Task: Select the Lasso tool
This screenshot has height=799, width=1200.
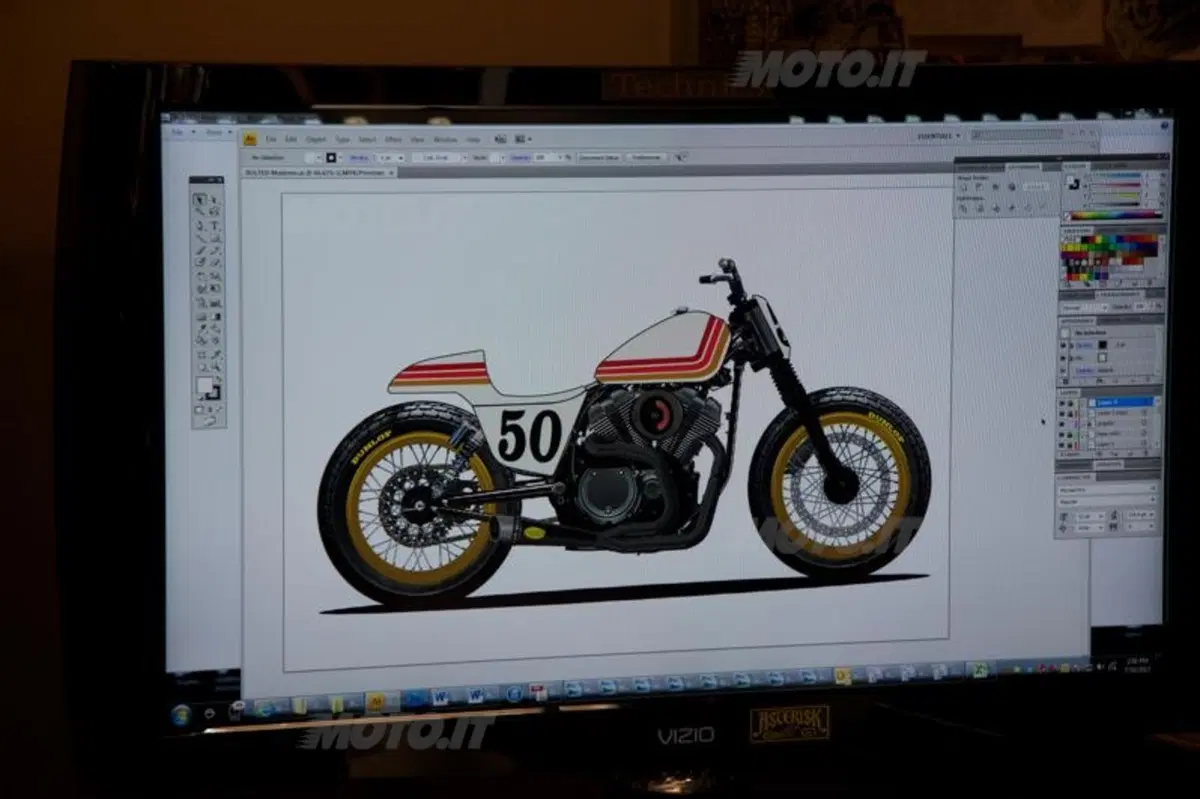Action: (x=214, y=211)
